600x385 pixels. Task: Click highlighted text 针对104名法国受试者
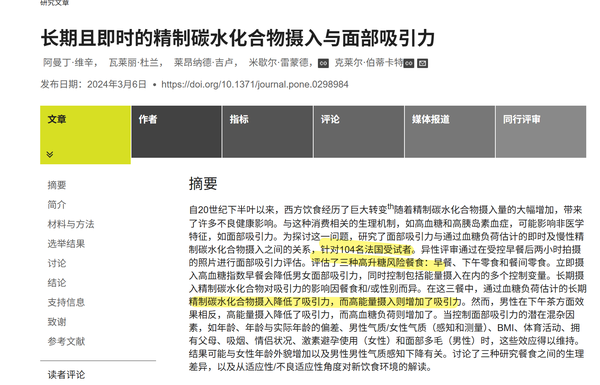point(366,250)
